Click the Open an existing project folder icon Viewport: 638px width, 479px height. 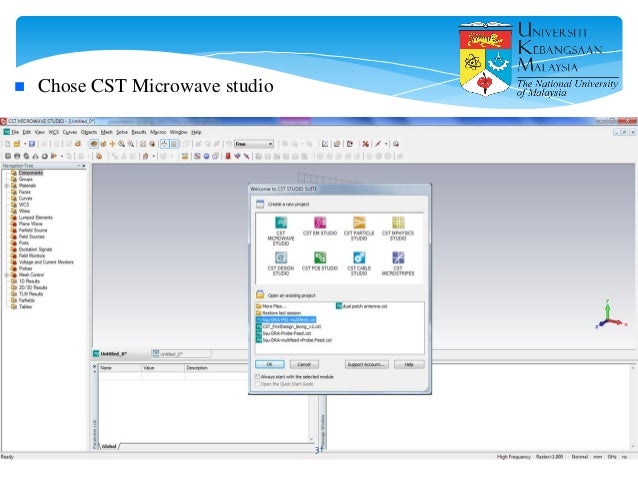[x=260, y=295]
